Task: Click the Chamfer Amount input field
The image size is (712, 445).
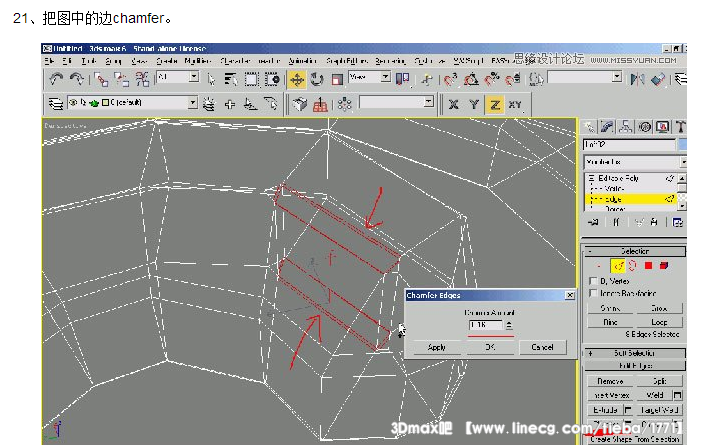Action: click(485, 325)
